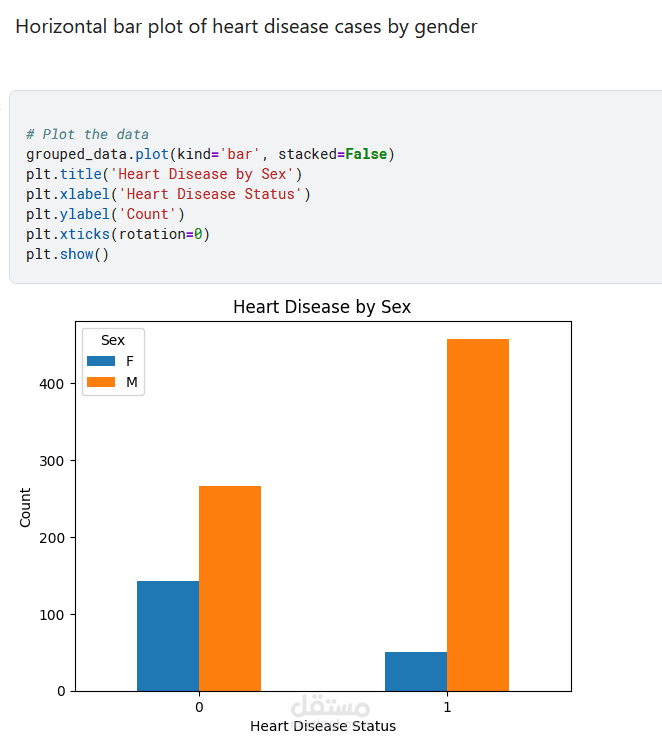Click the orange M legend color swatch
This screenshot has height=746, width=662.
point(101,381)
